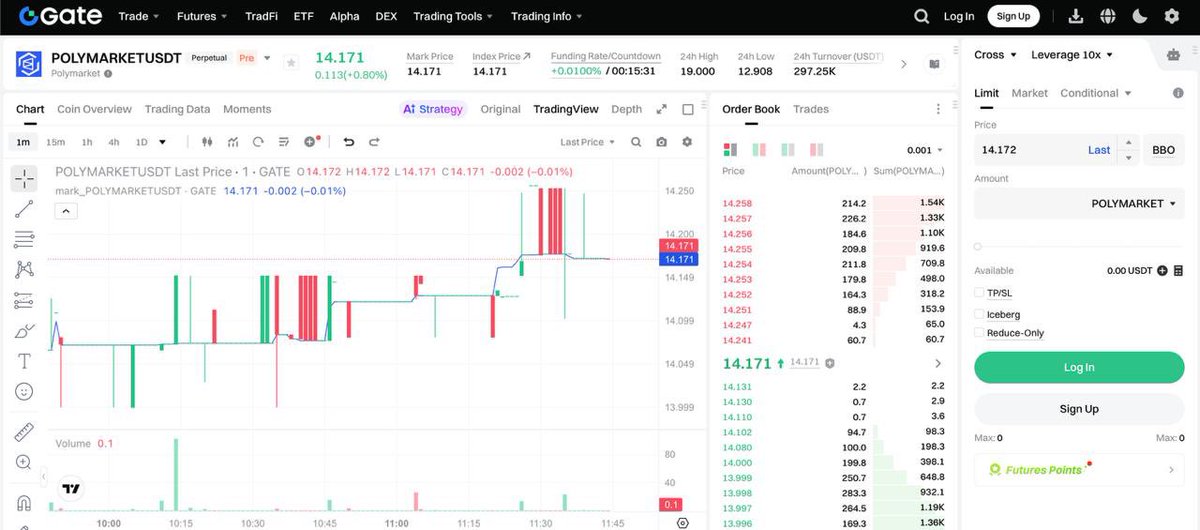Activate the chart zoom-in tool
Image resolution: width=1200 pixels, height=530 pixels.
pos(24,462)
